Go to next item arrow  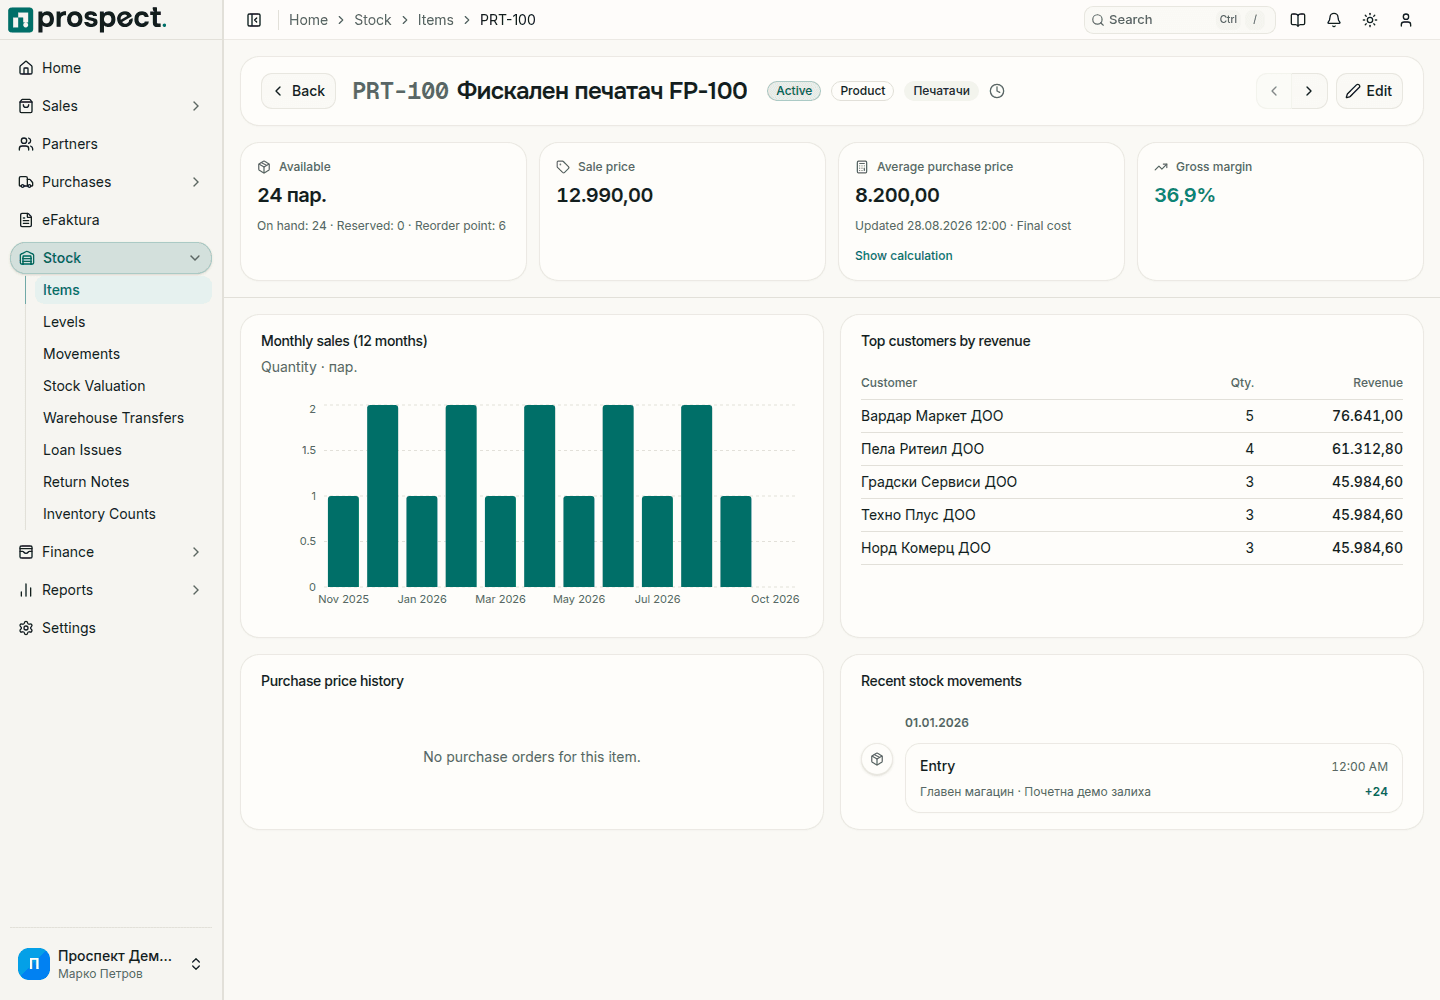pyautogui.click(x=1309, y=91)
